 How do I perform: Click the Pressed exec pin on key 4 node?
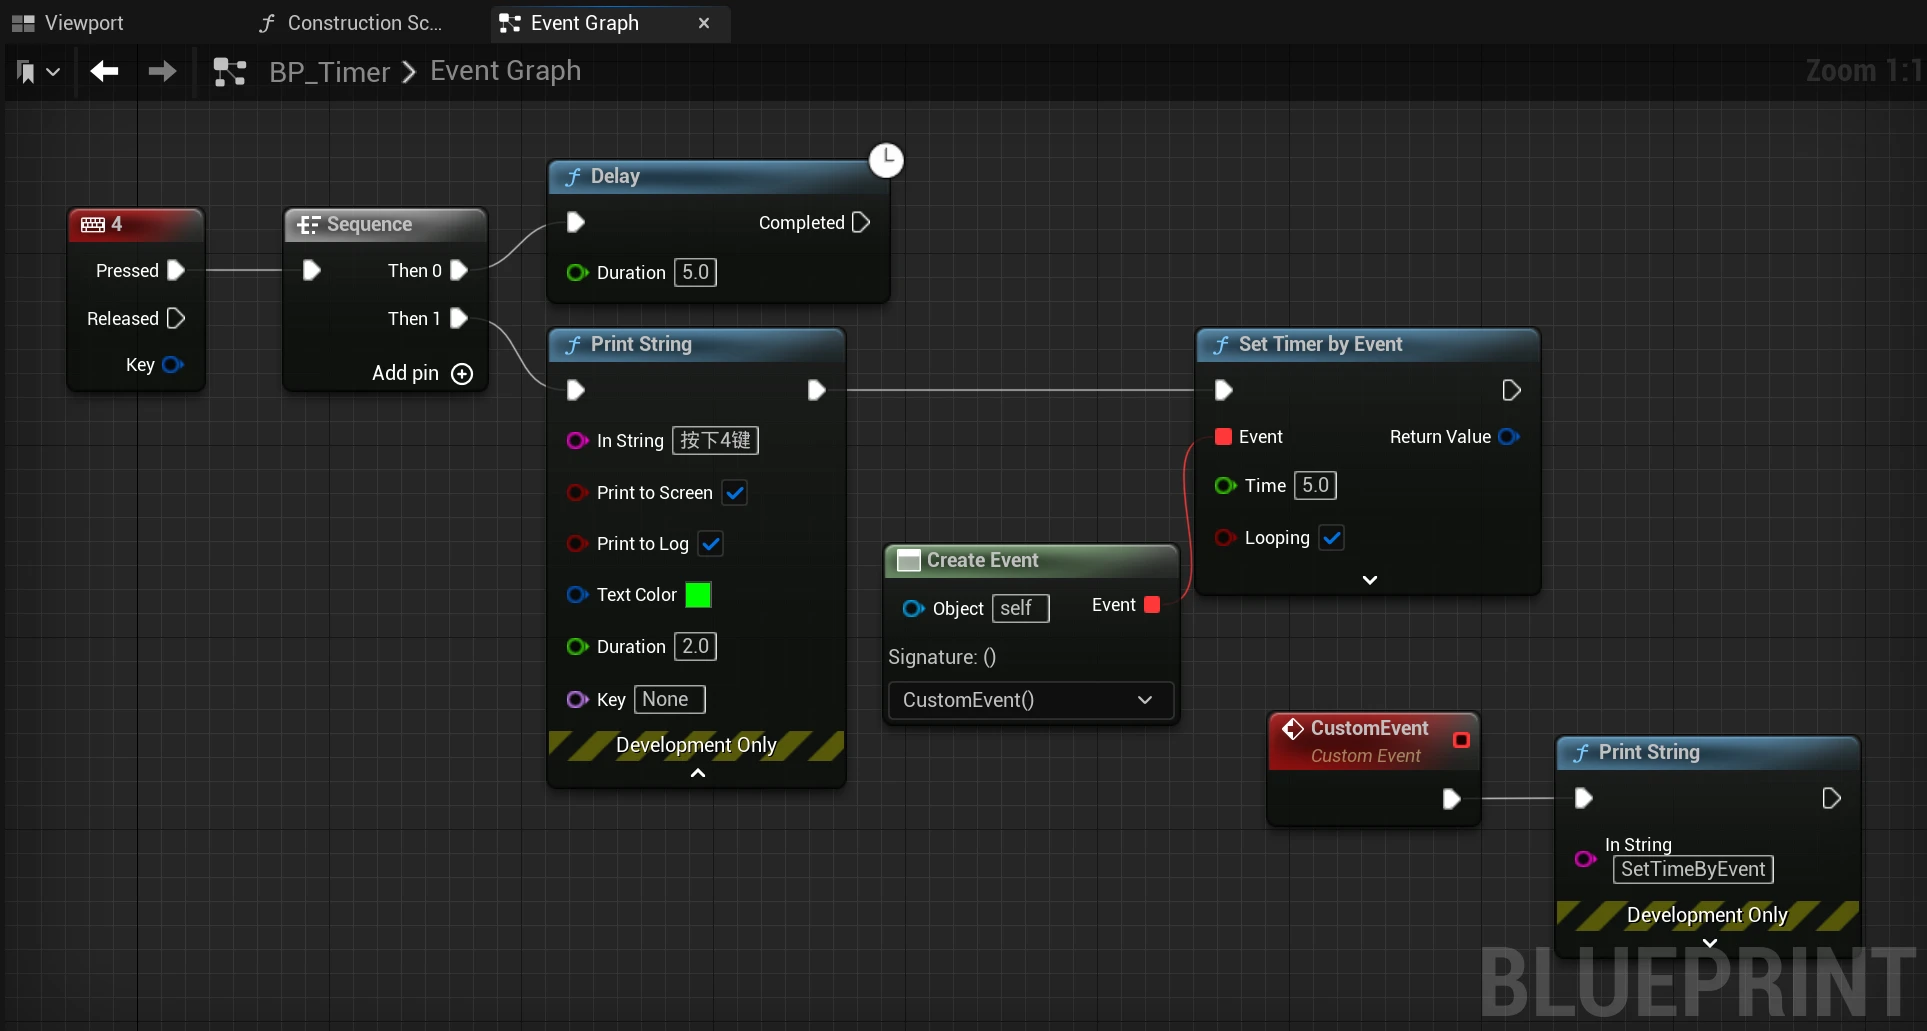pos(176,270)
